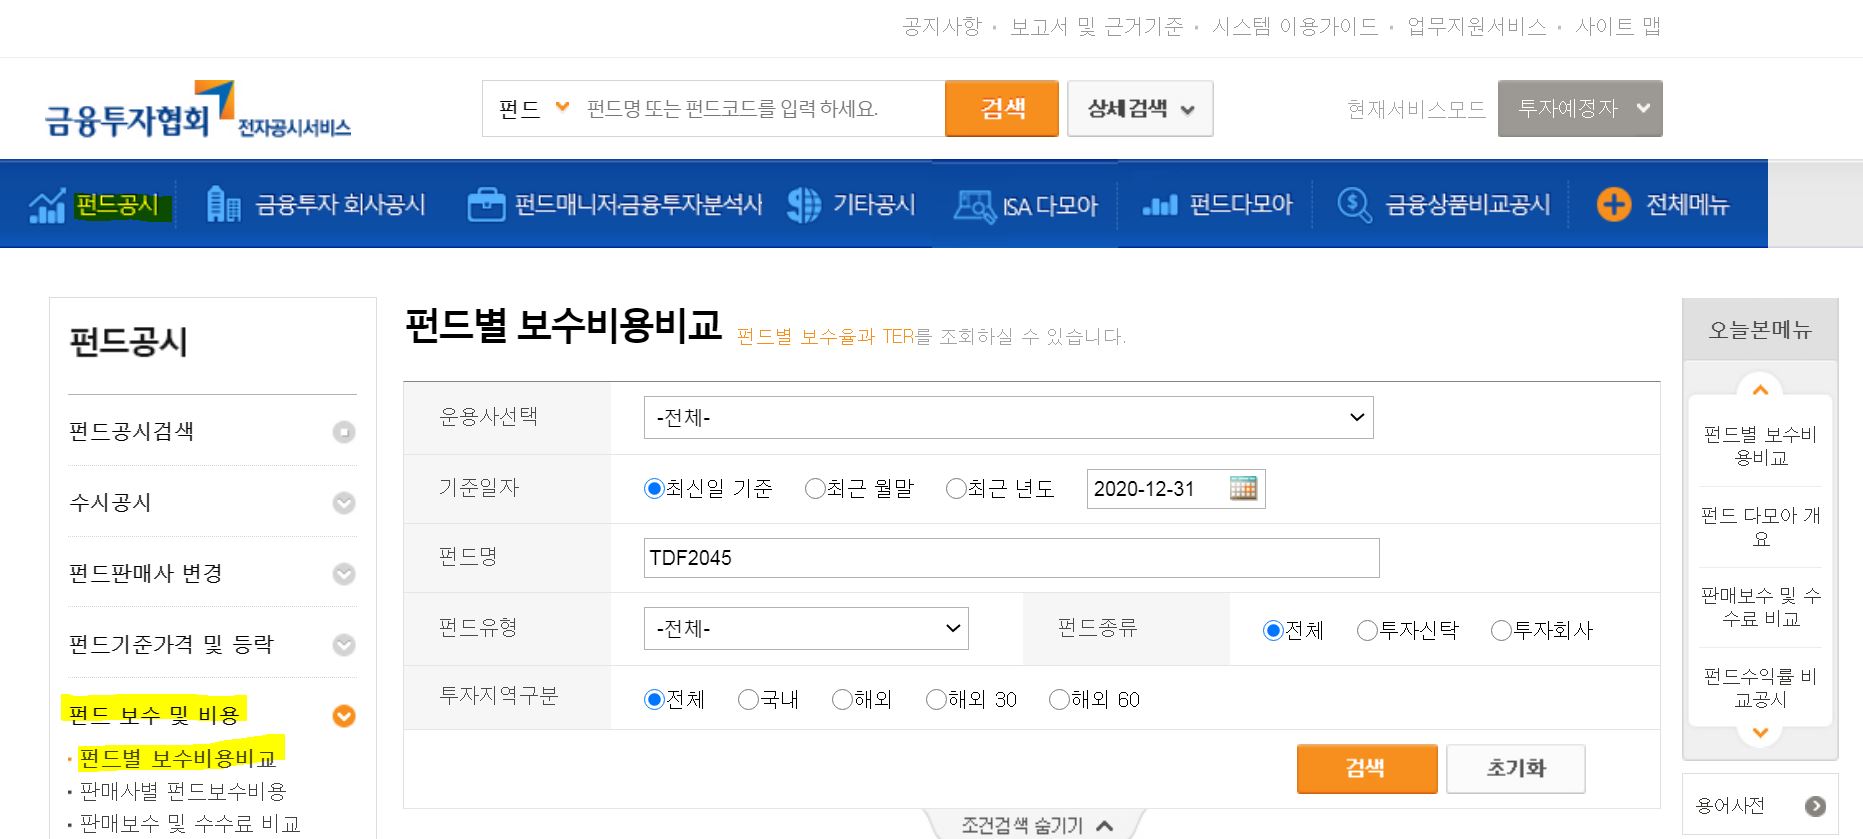The image size is (1863, 839).
Task: Click the circle icon beside 펀드공시검색
Action: pyautogui.click(x=344, y=432)
